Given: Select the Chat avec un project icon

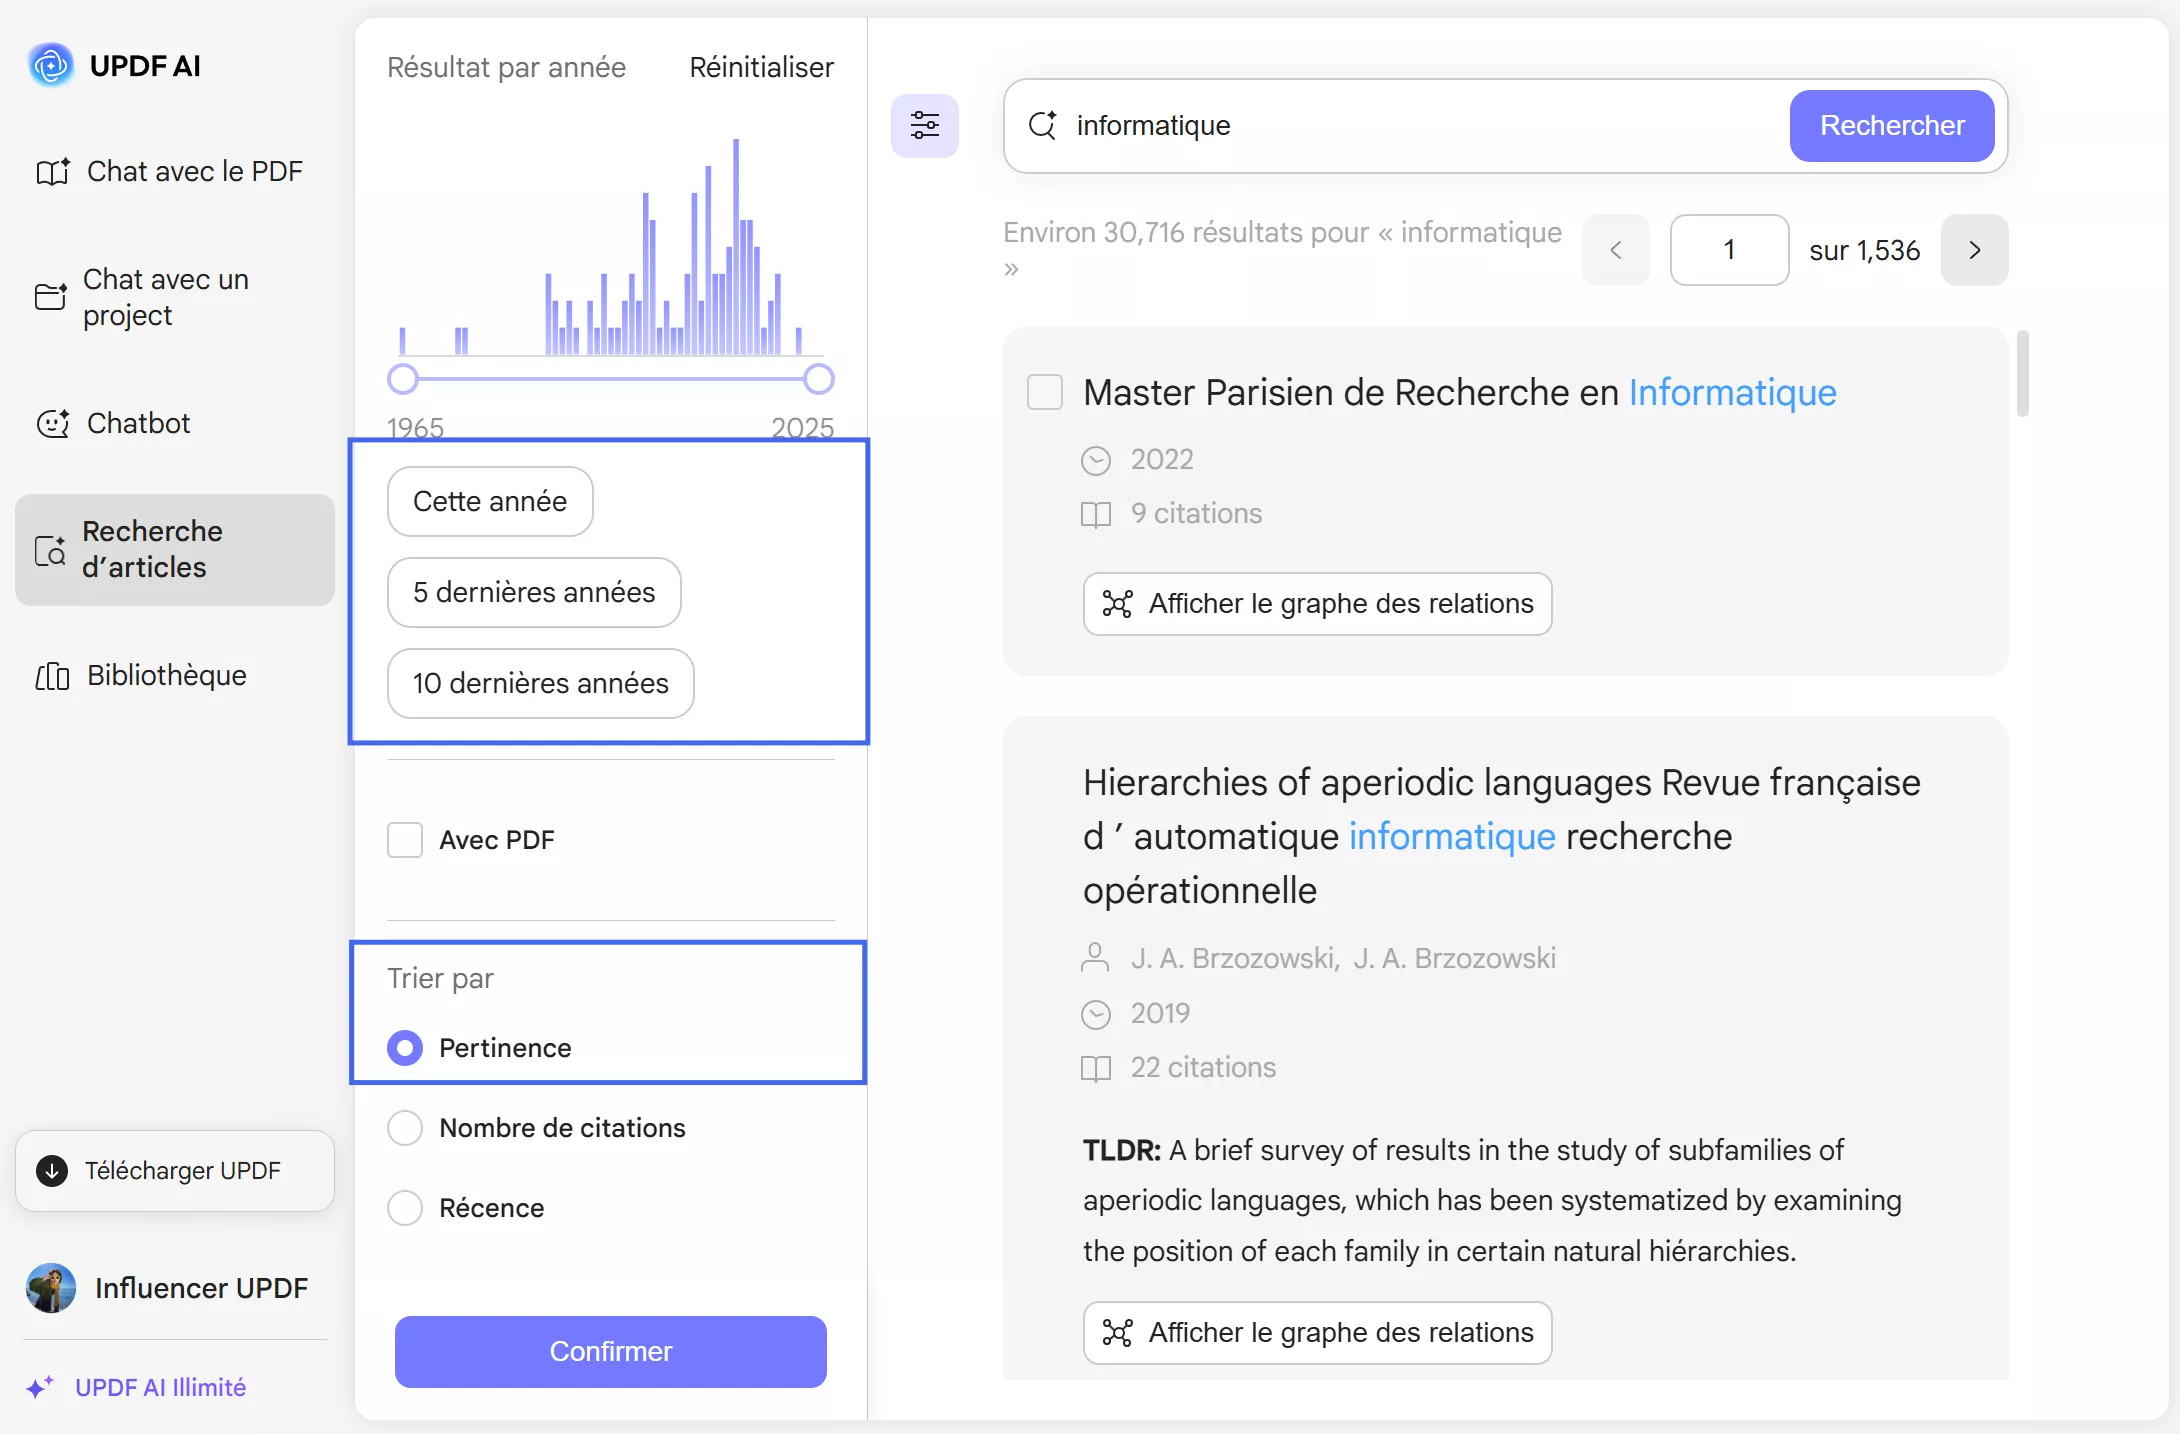Looking at the screenshot, I should (x=52, y=297).
